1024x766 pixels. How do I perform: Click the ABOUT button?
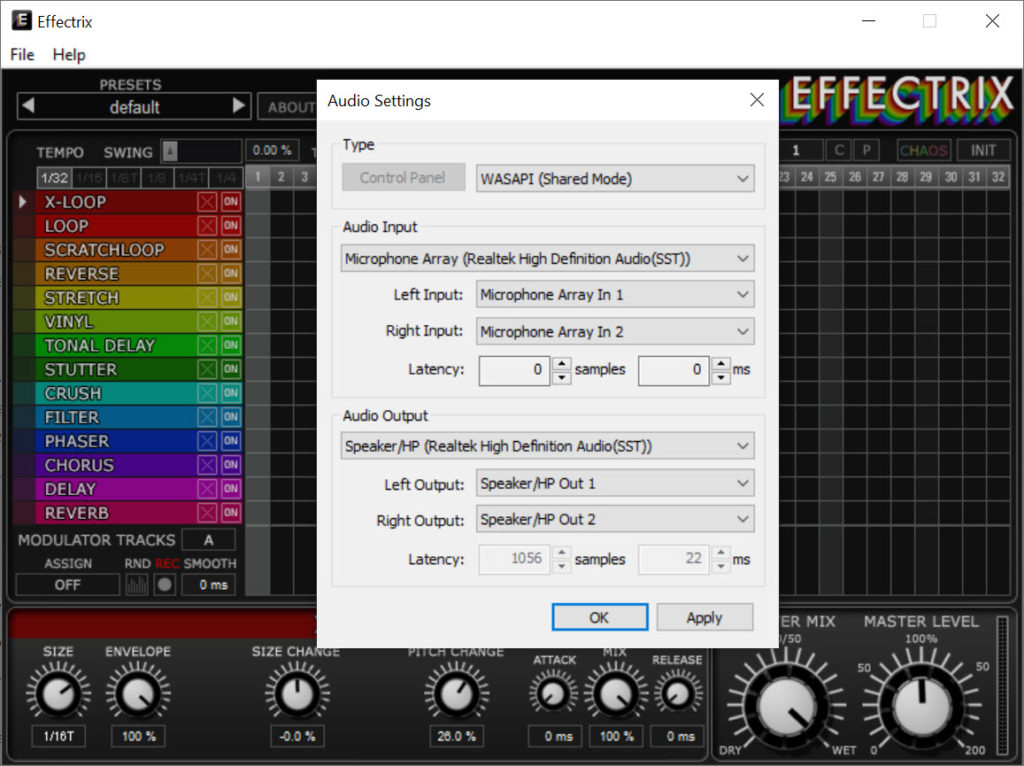click(289, 107)
